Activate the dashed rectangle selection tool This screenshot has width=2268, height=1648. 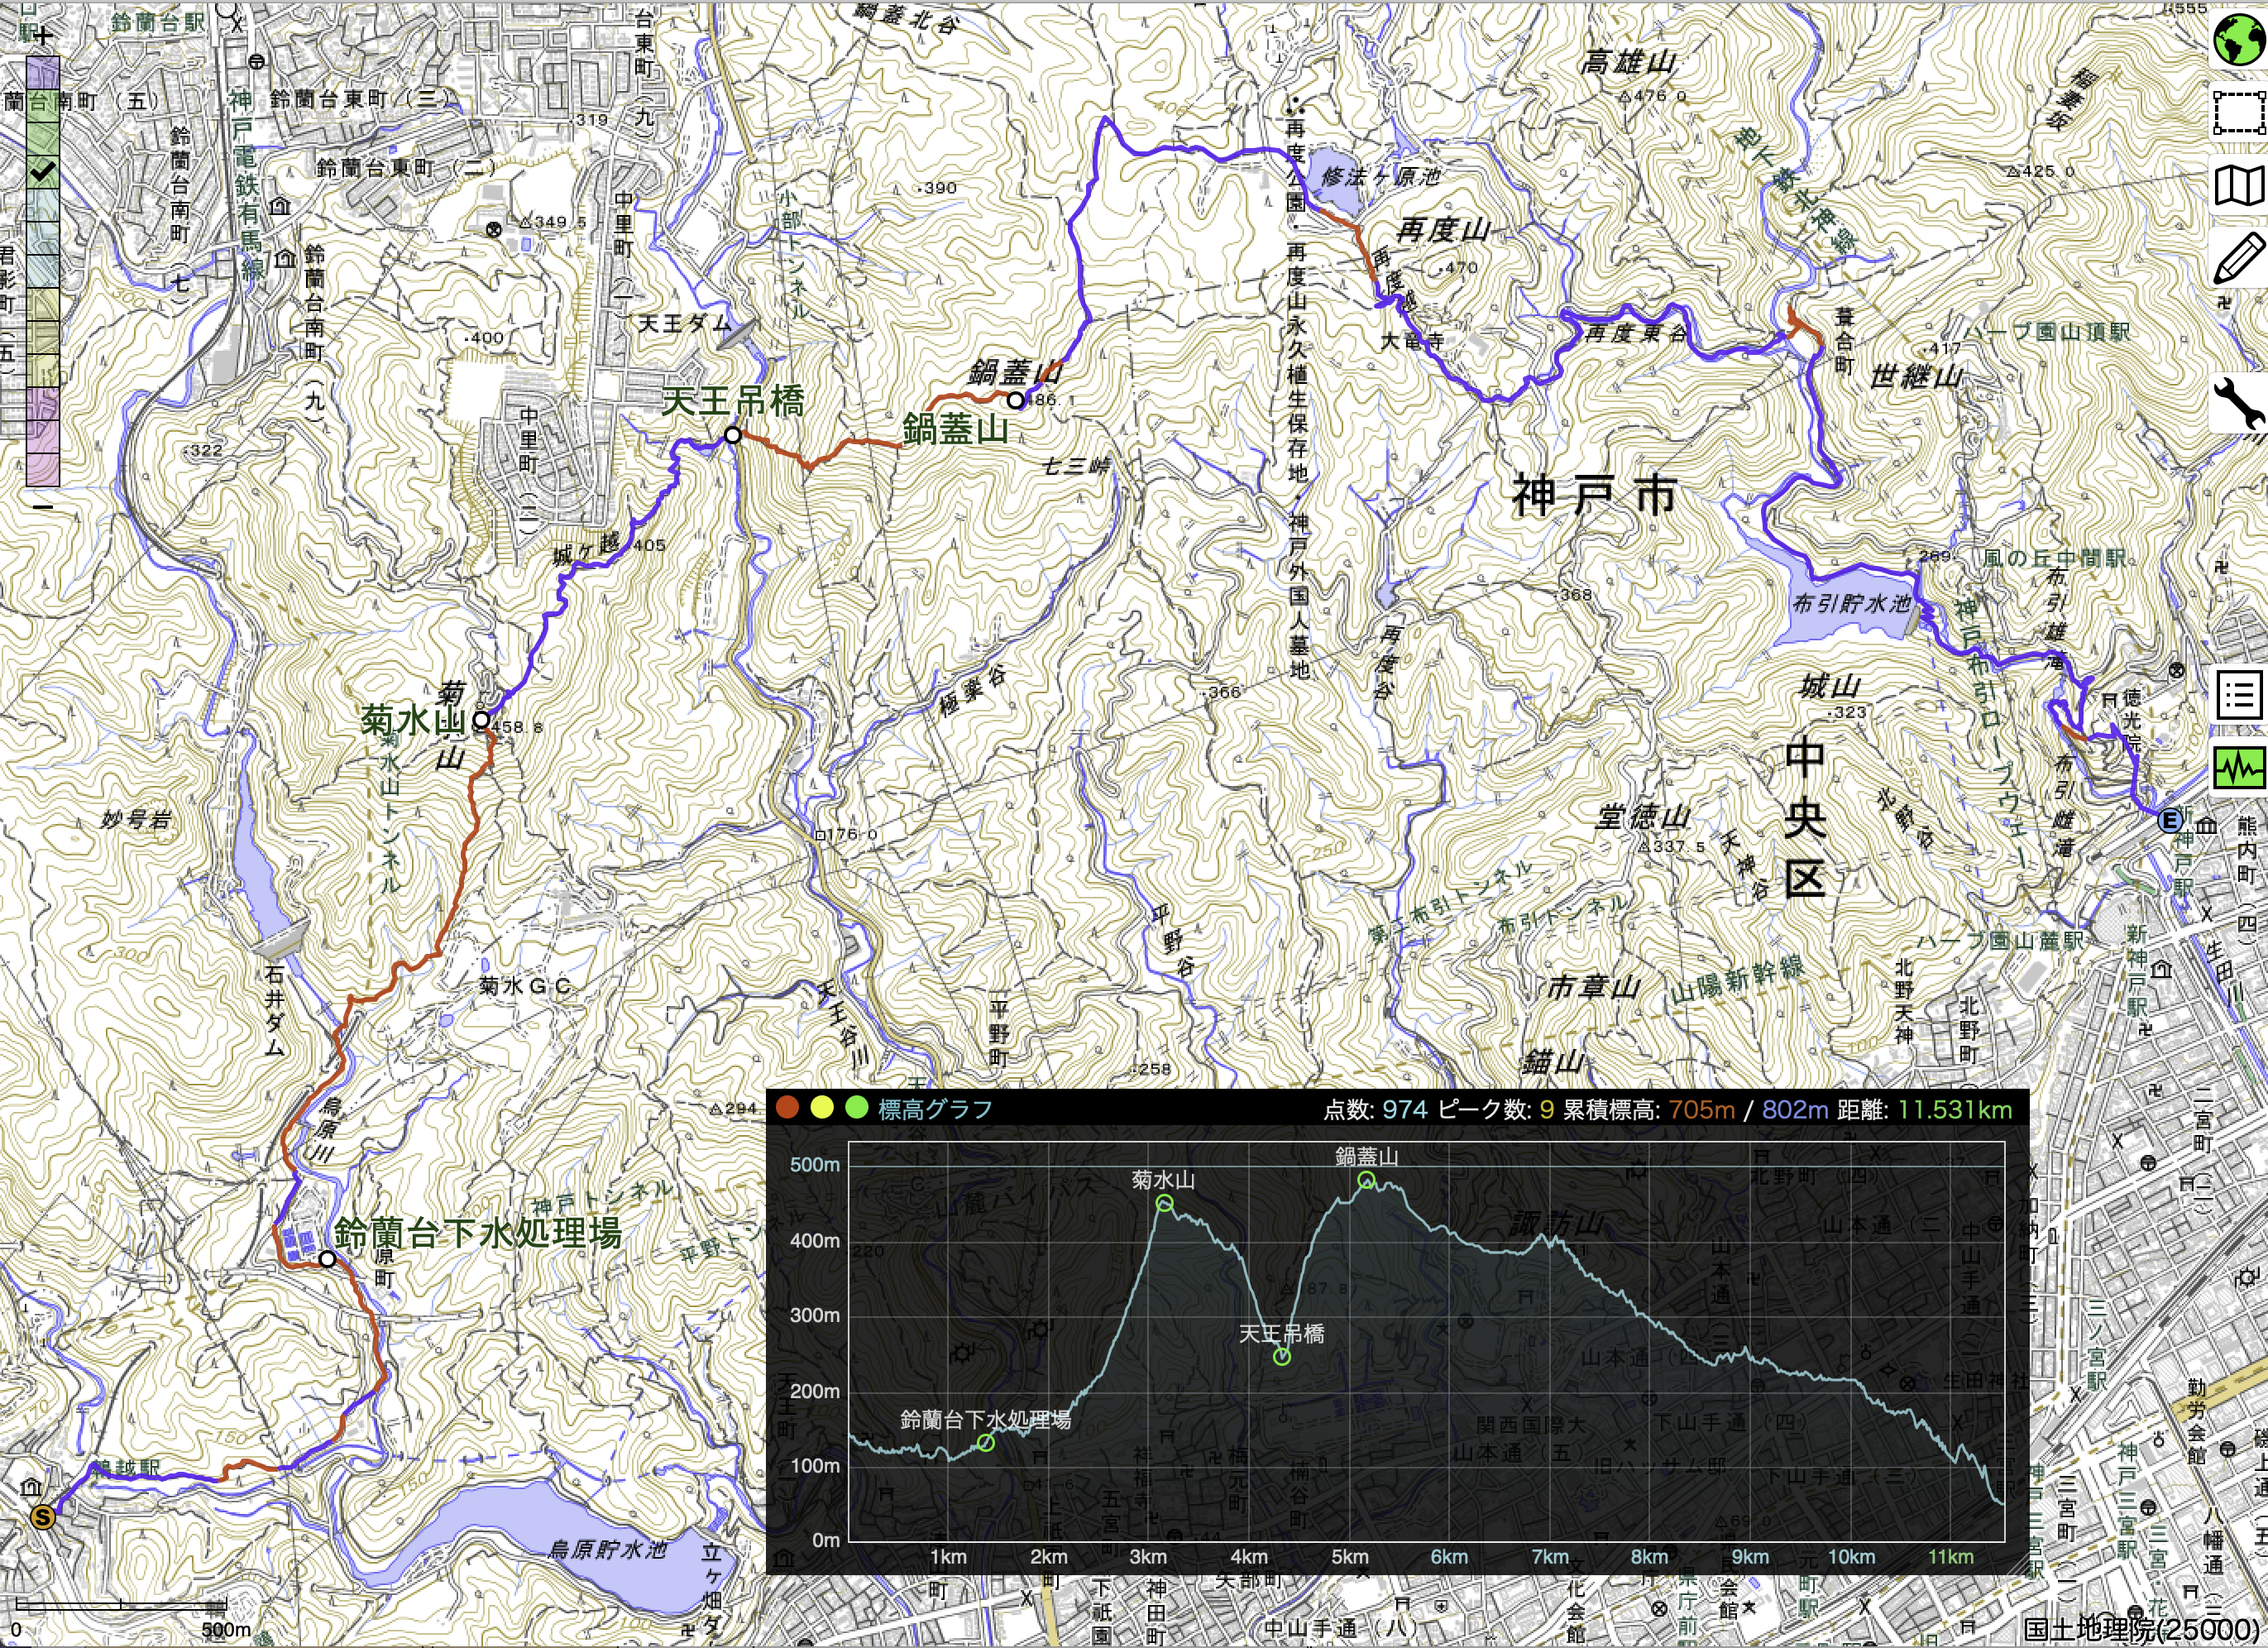(2238, 112)
